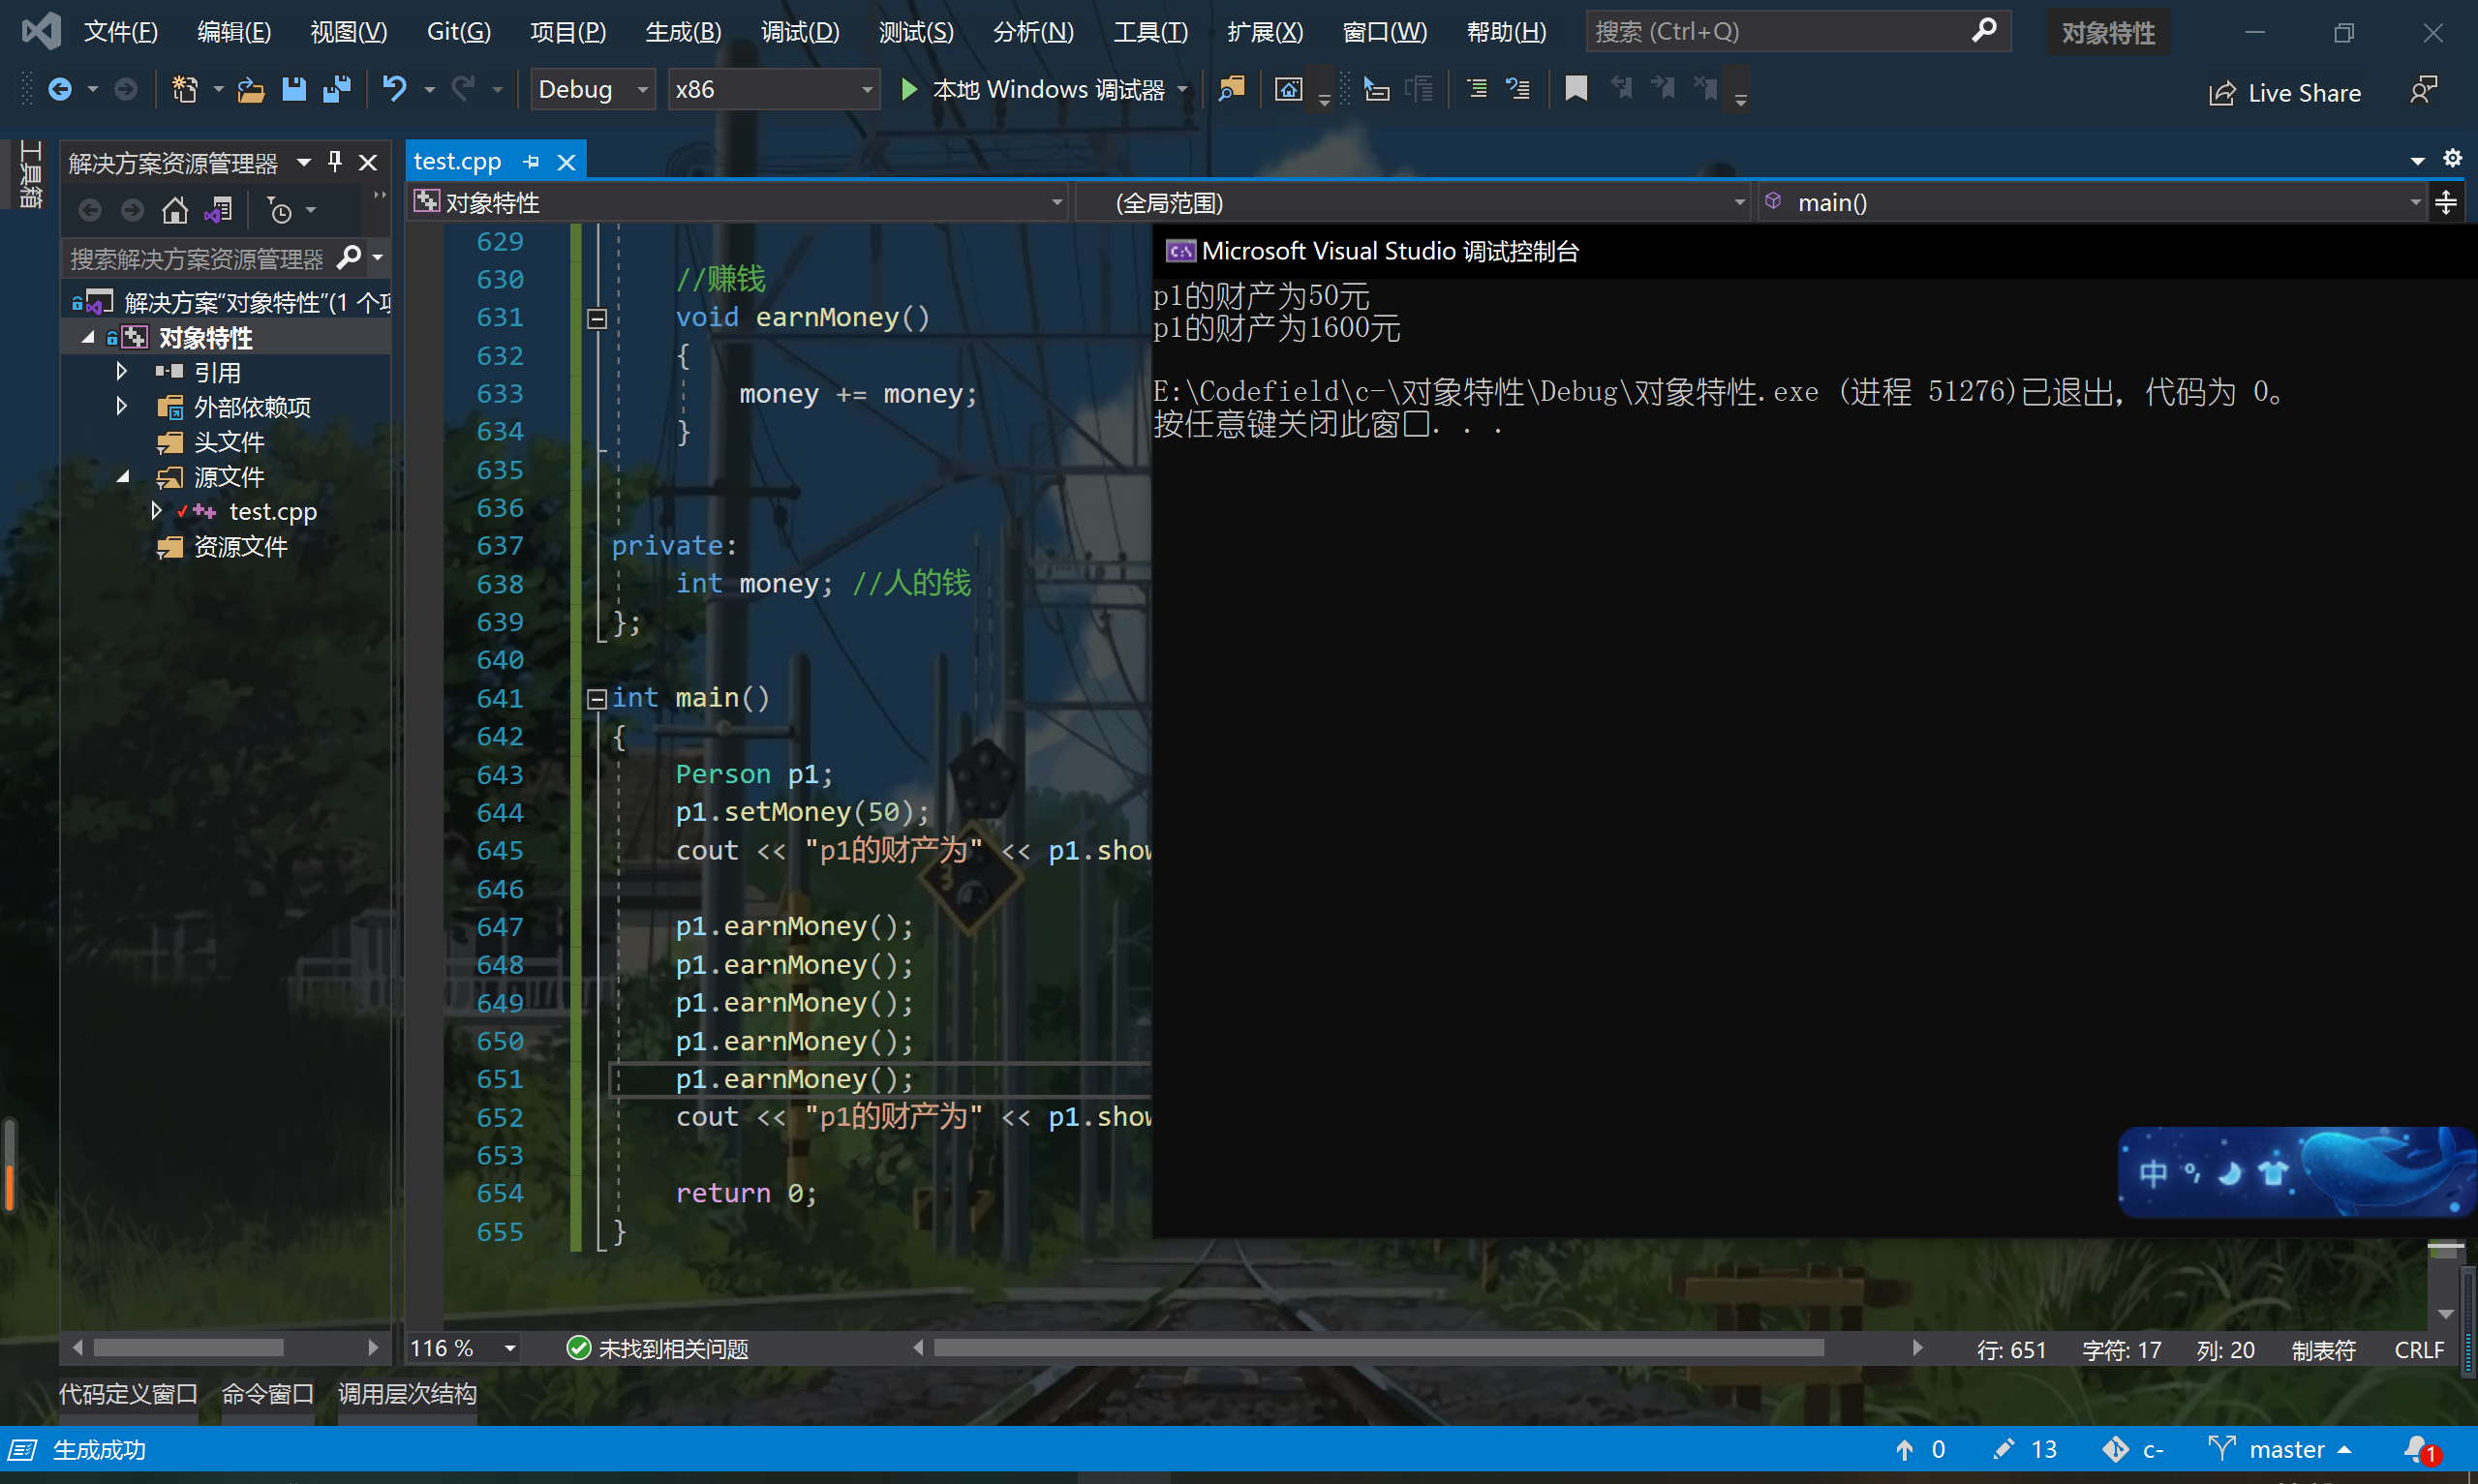This screenshot has width=2478, height=1484.
Task: Expand the test.cpp tree node
Action: click(156, 511)
